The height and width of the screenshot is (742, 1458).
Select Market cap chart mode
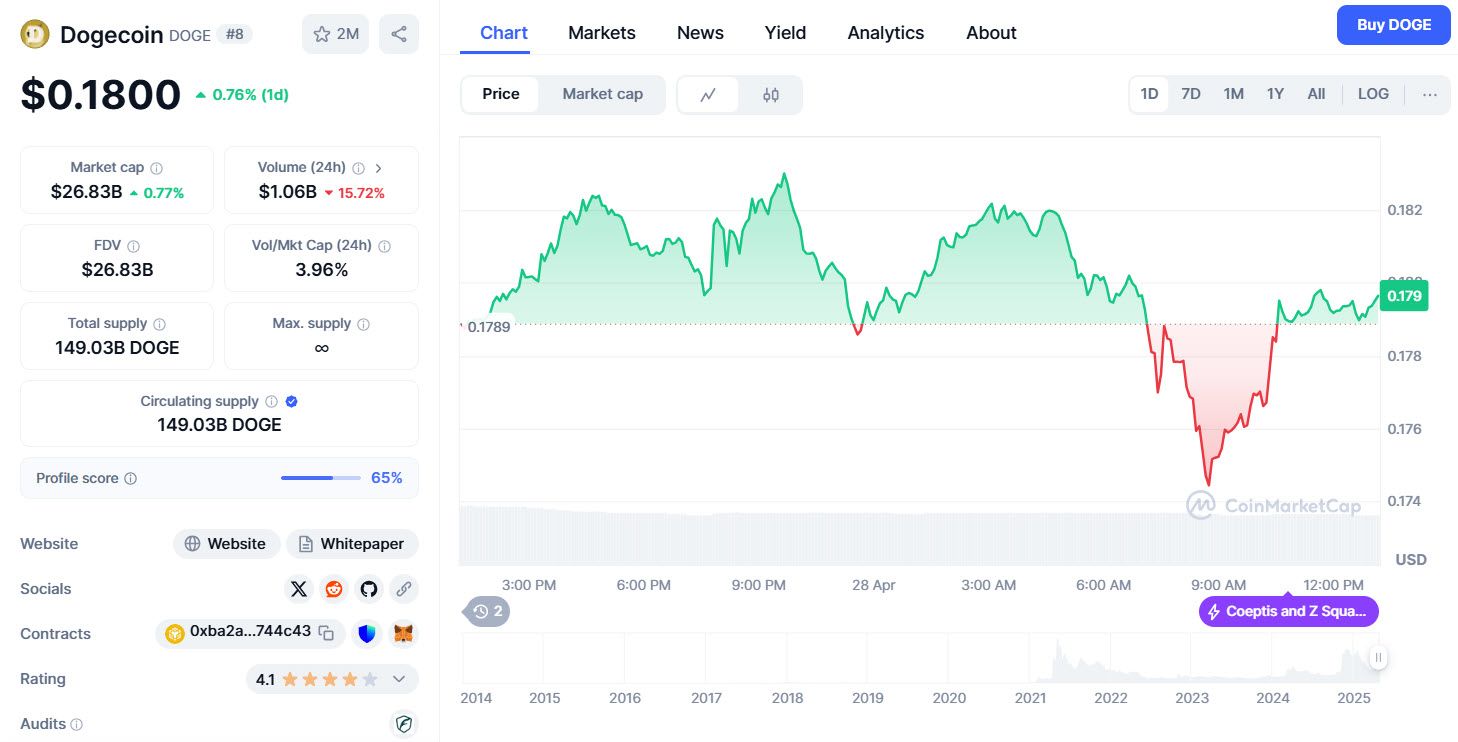coord(602,94)
